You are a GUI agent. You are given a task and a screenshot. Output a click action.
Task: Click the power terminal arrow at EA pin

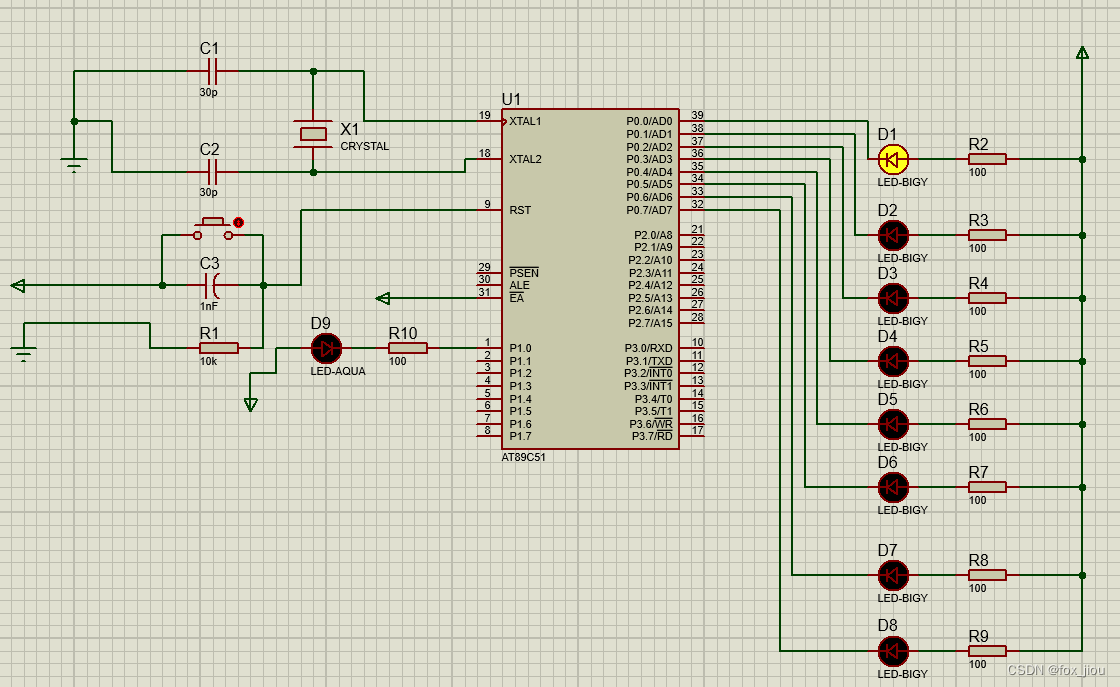pyautogui.click(x=383, y=298)
